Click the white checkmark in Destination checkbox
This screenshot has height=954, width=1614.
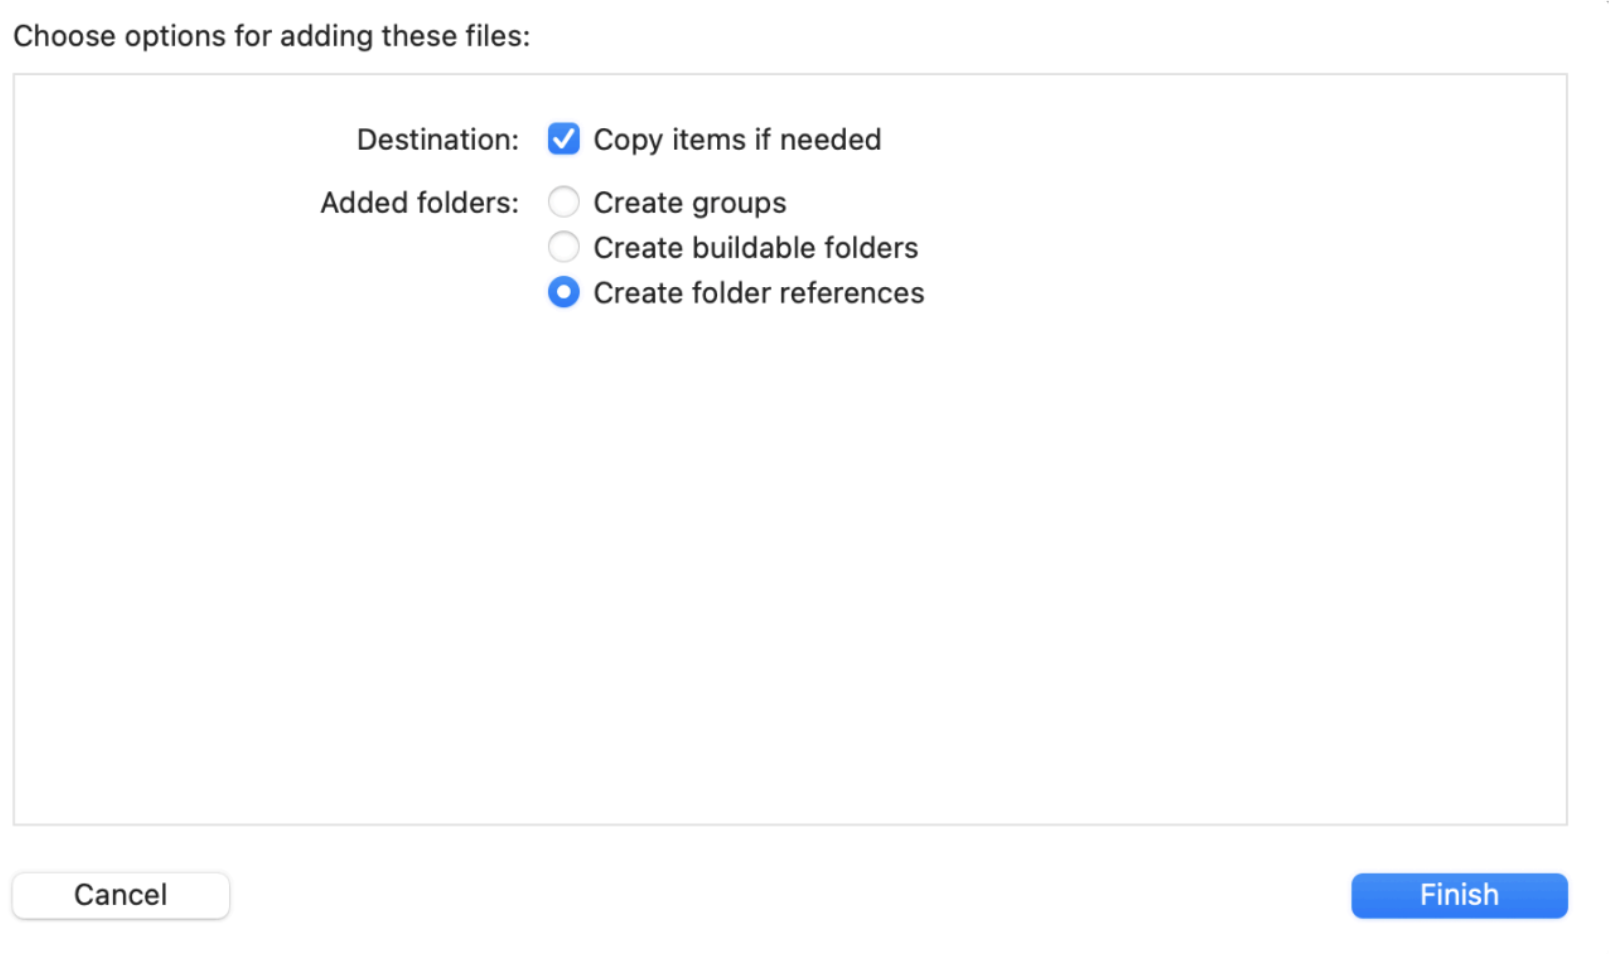point(563,139)
